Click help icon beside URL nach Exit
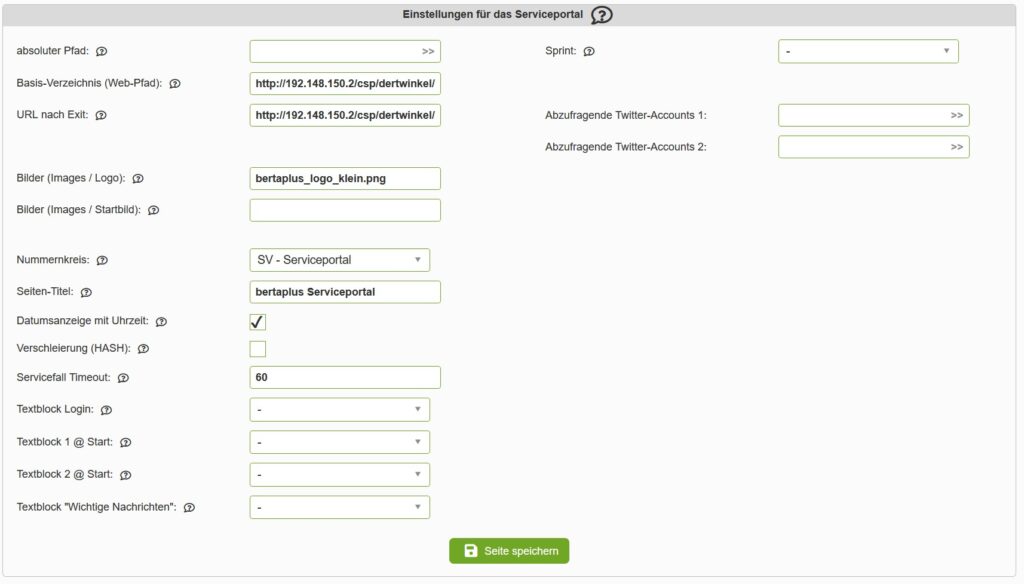 [101, 115]
